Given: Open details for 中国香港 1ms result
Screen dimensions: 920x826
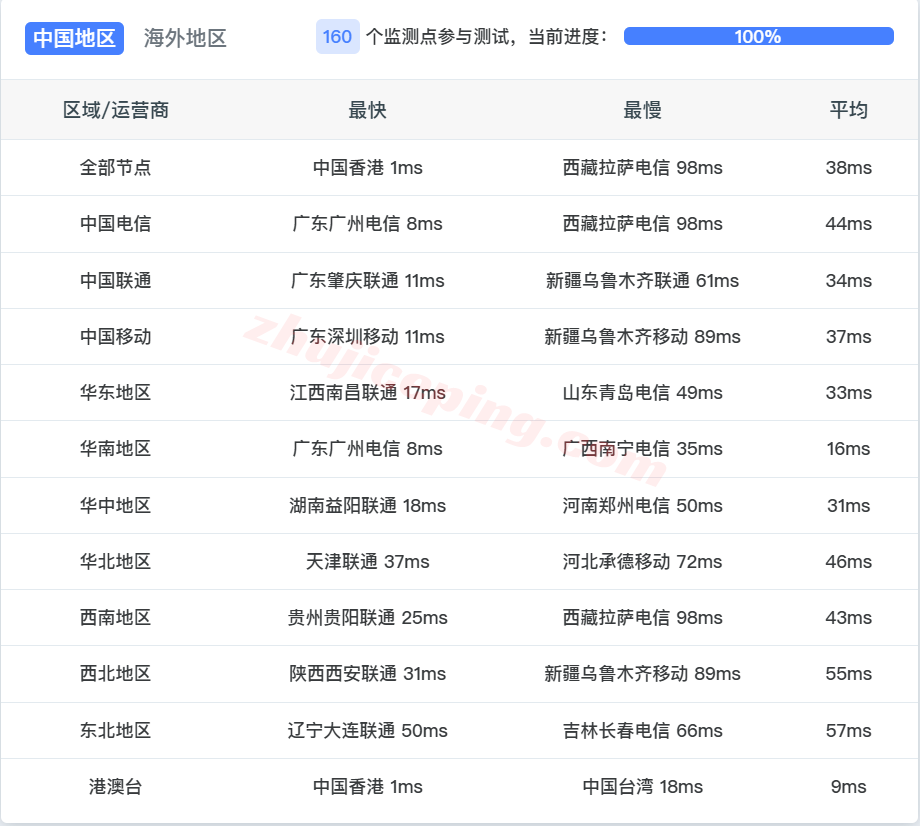Looking at the screenshot, I should [x=366, y=168].
